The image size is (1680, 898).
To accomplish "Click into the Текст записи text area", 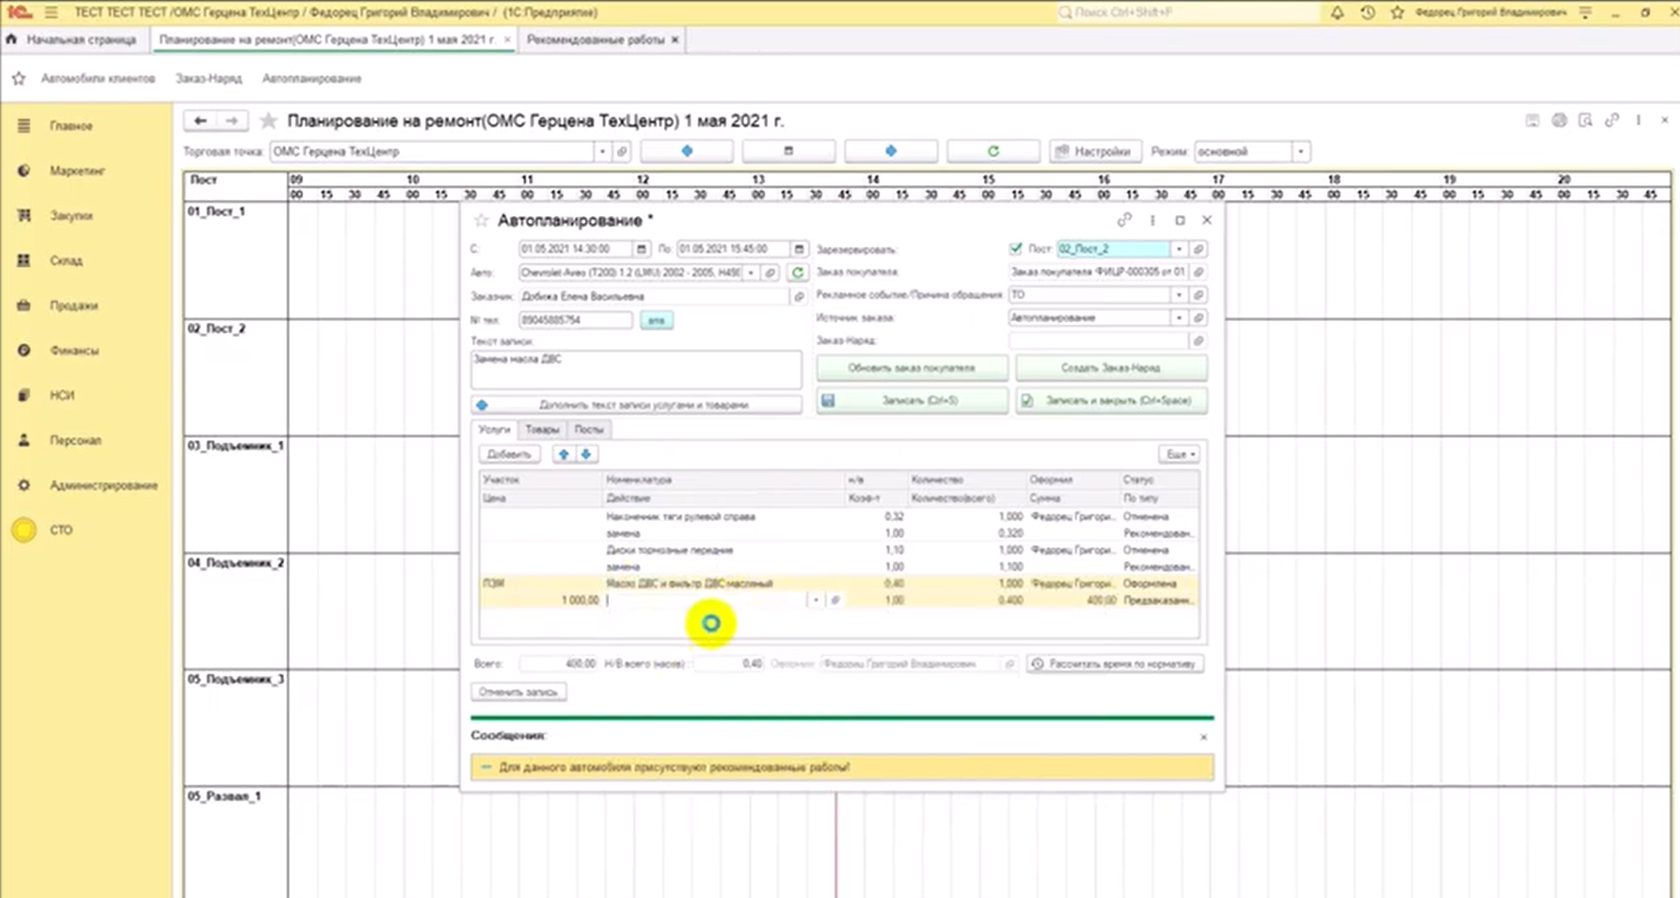I will pos(636,369).
